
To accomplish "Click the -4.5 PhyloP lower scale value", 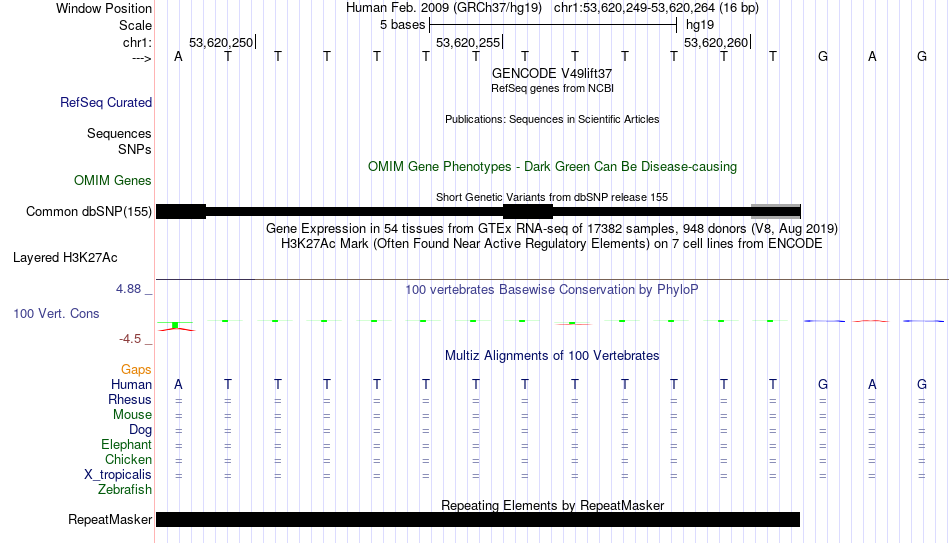I will pos(130,339).
